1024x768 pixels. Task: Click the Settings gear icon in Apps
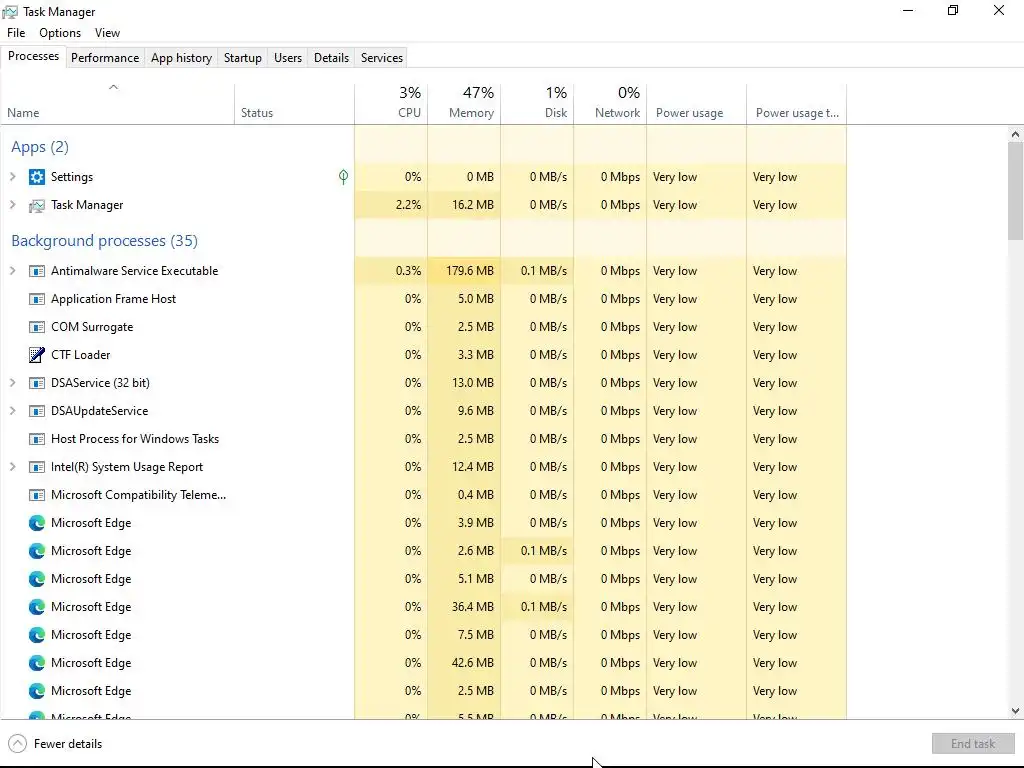(x=37, y=177)
